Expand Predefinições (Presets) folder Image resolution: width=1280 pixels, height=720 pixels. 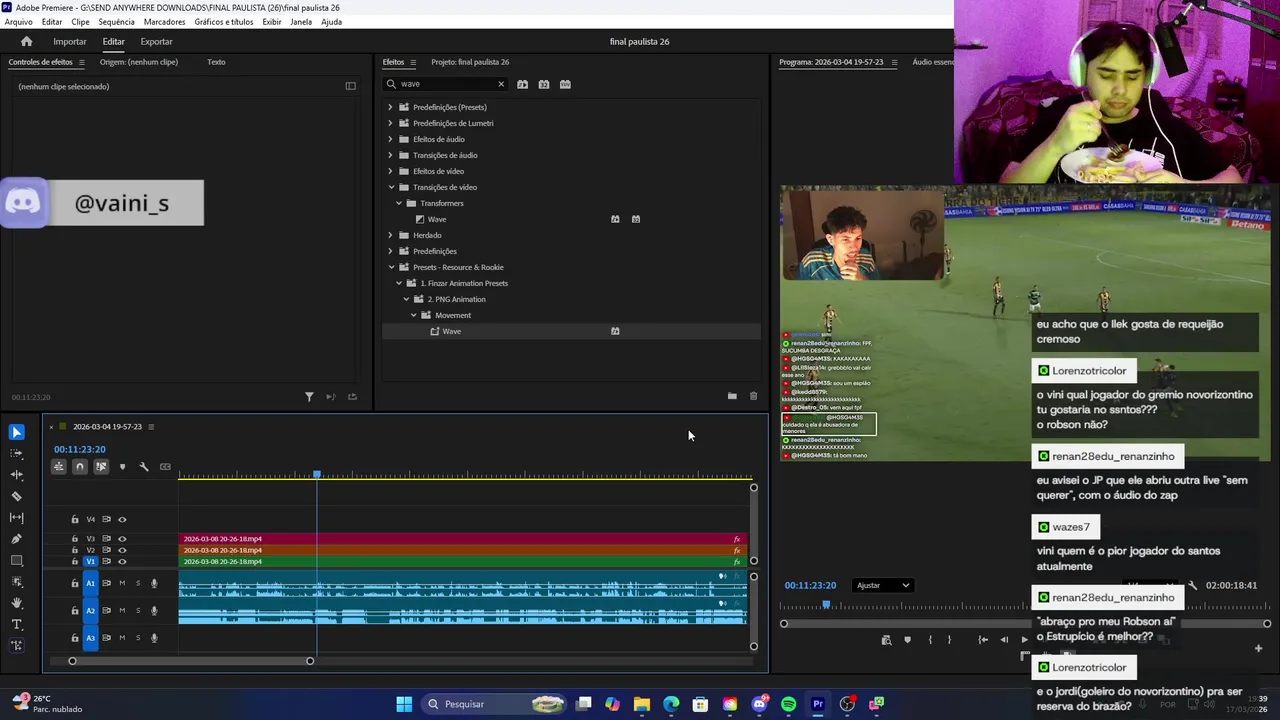390,107
